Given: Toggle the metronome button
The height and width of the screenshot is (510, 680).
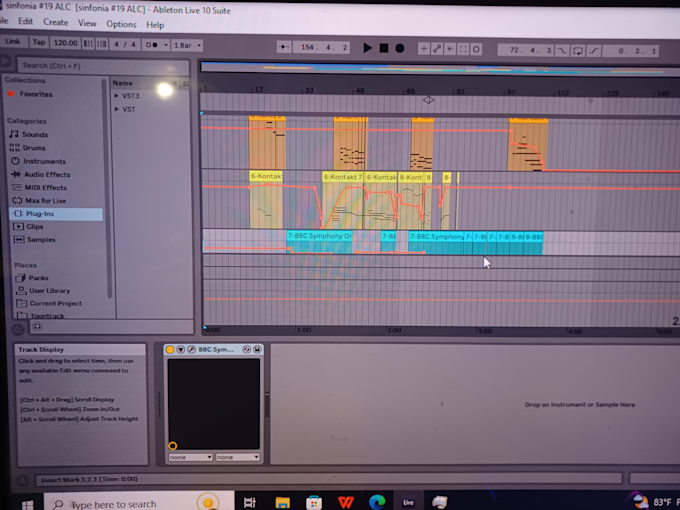Looking at the screenshot, I should pyautogui.click(x=151, y=45).
